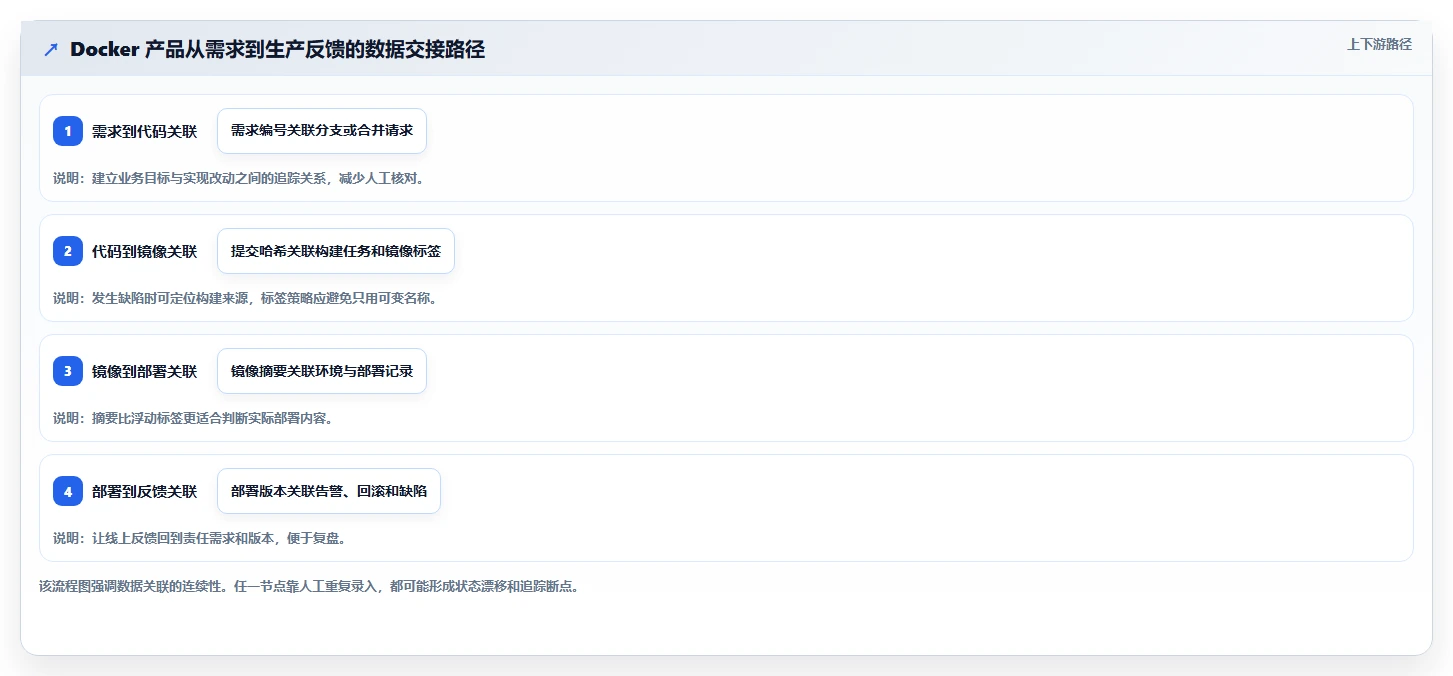The image size is (1453, 676).
Task: Click the 需求到代码关联 step label
Action: coord(144,131)
